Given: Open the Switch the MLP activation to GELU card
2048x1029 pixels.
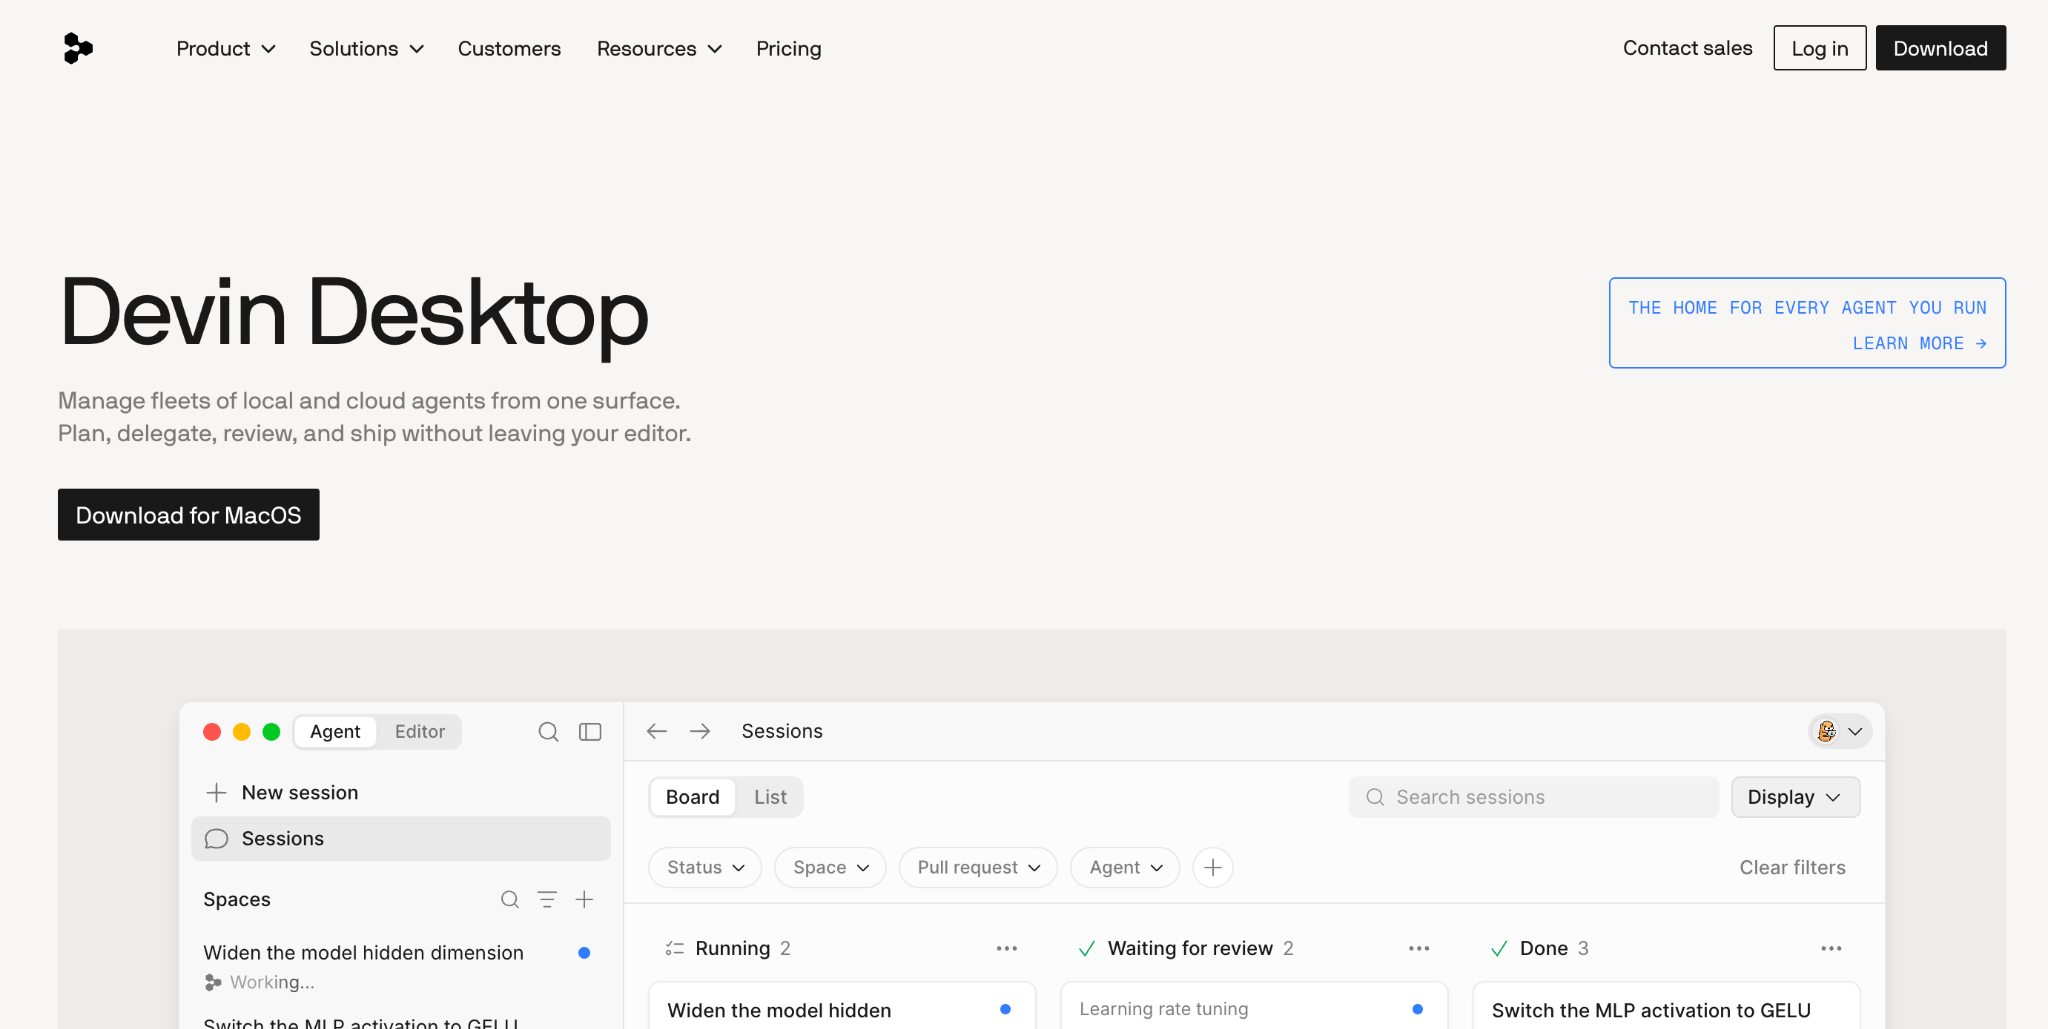Looking at the screenshot, I should [1666, 1006].
